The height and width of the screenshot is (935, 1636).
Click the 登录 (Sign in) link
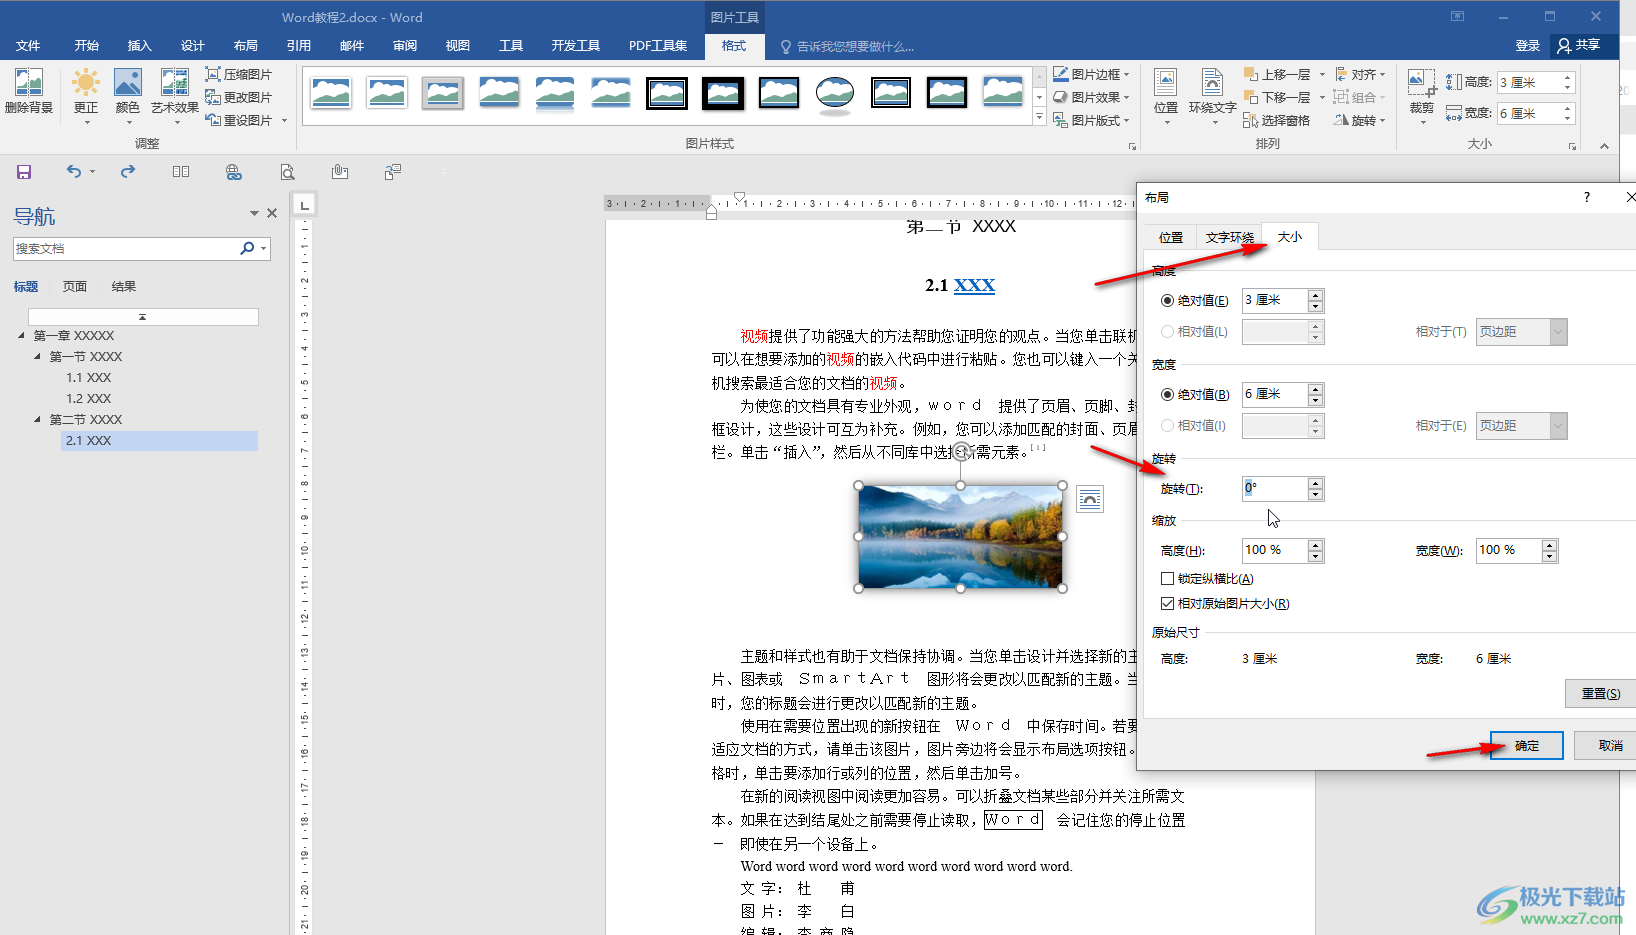[1527, 46]
